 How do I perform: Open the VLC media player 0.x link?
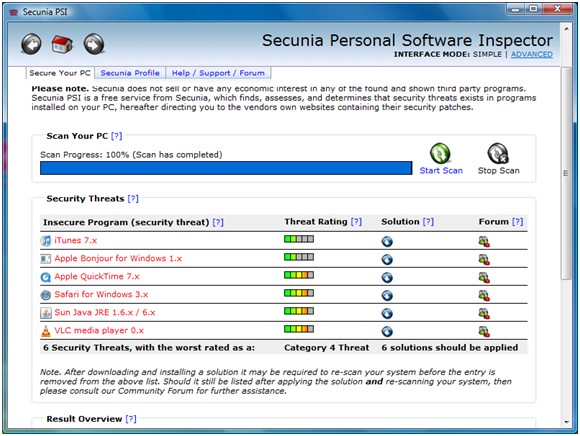pyautogui.click(x=99, y=331)
